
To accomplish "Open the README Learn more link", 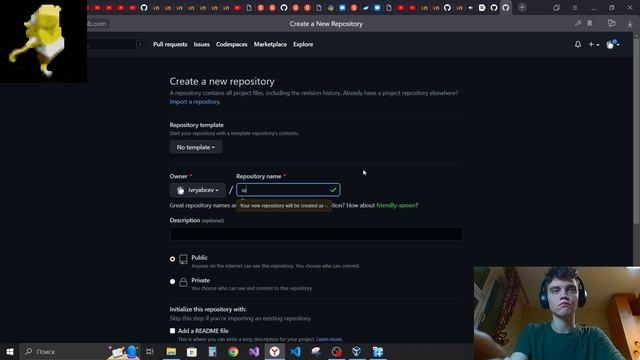I will click(x=329, y=339).
